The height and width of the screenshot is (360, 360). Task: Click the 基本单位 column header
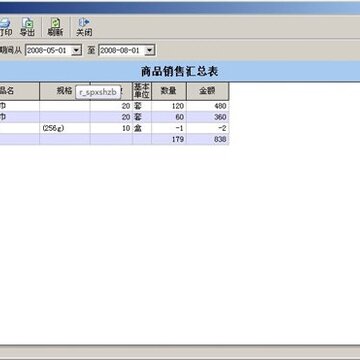pyautogui.click(x=142, y=91)
